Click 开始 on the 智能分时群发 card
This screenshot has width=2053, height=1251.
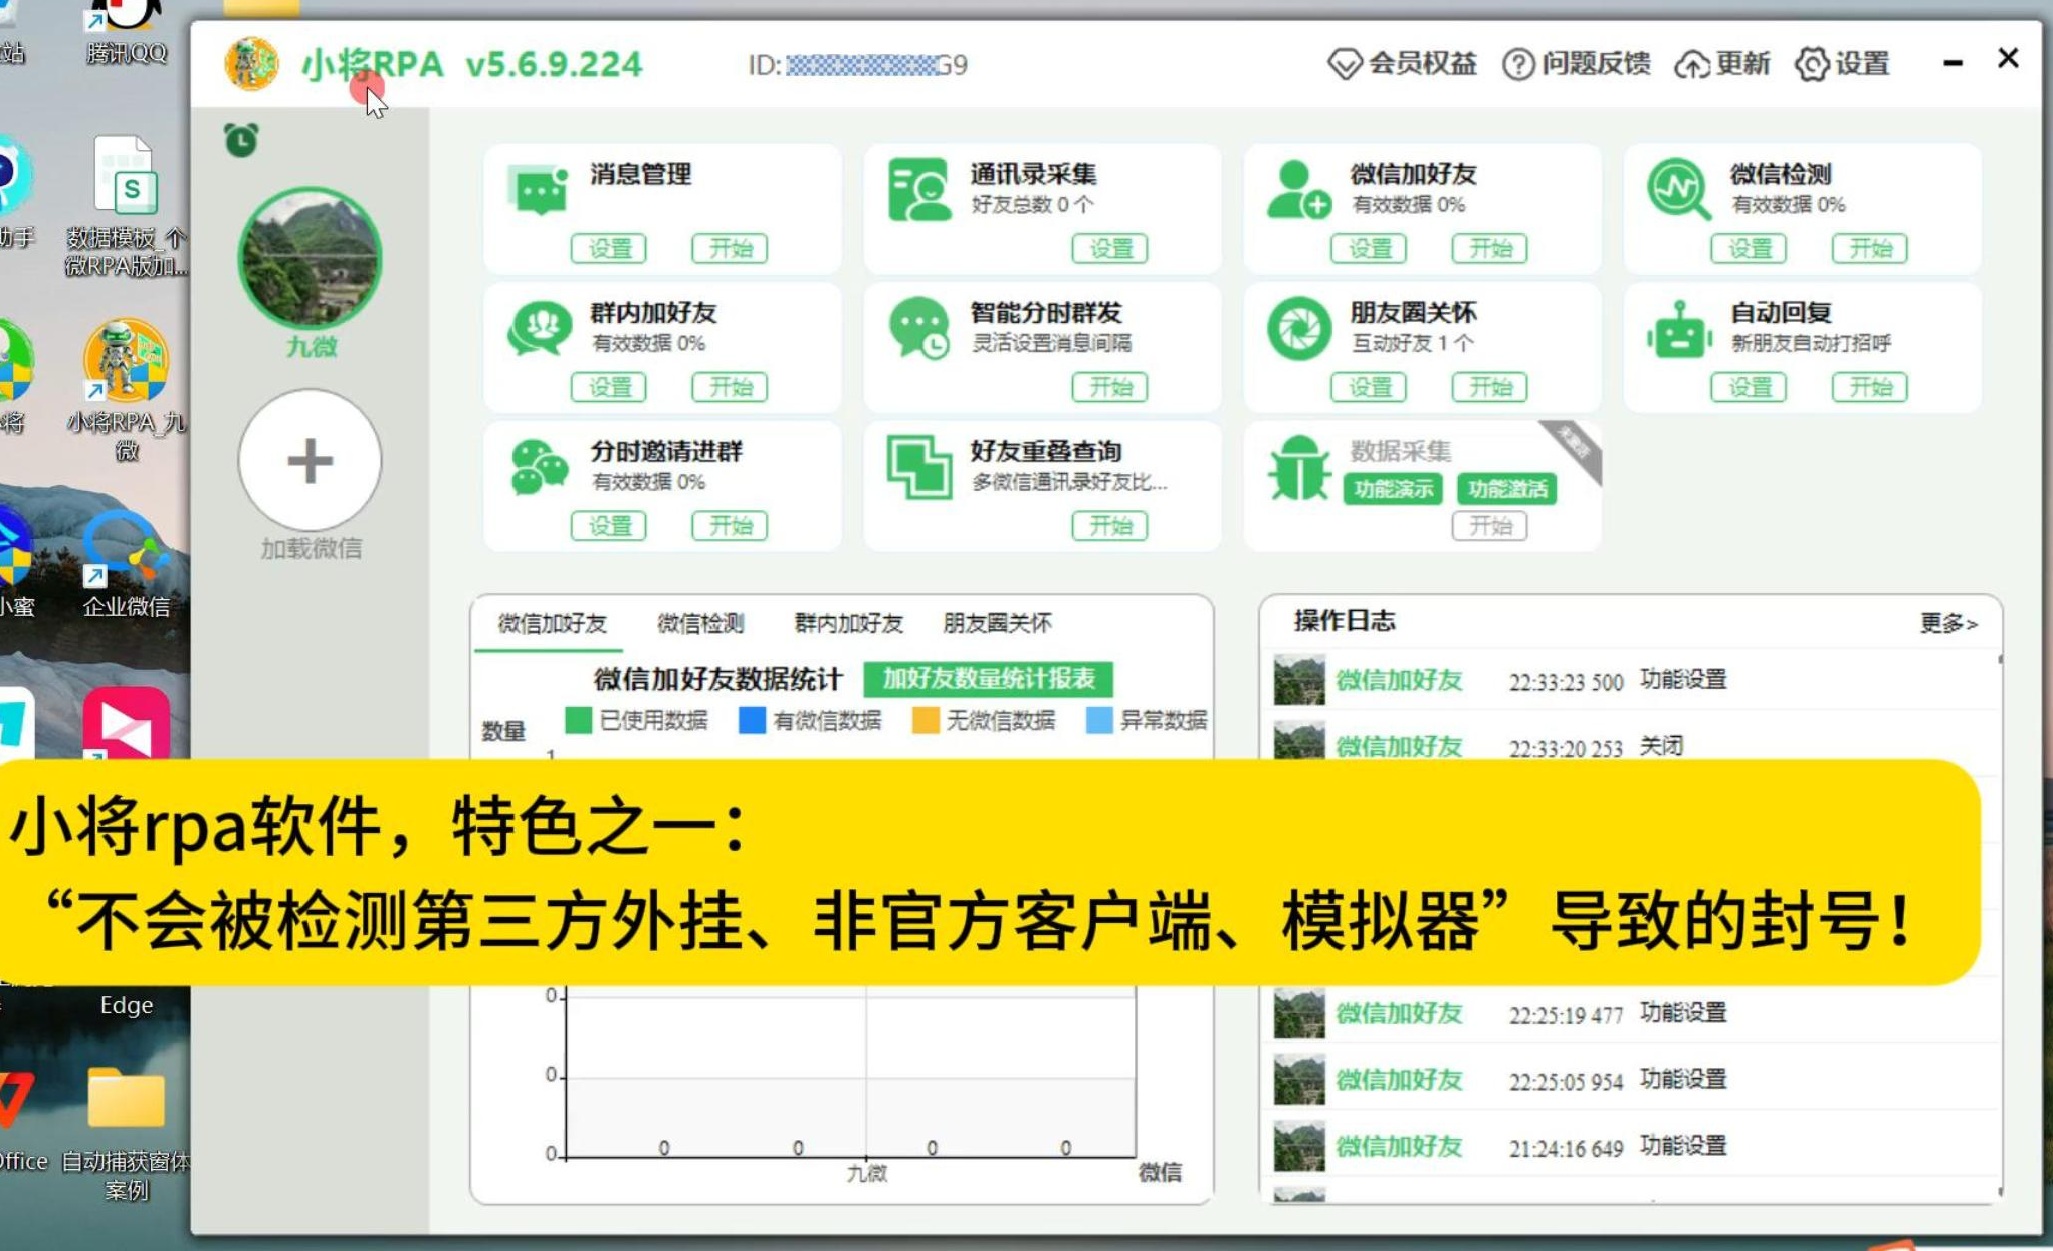click(x=1110, y=387)
